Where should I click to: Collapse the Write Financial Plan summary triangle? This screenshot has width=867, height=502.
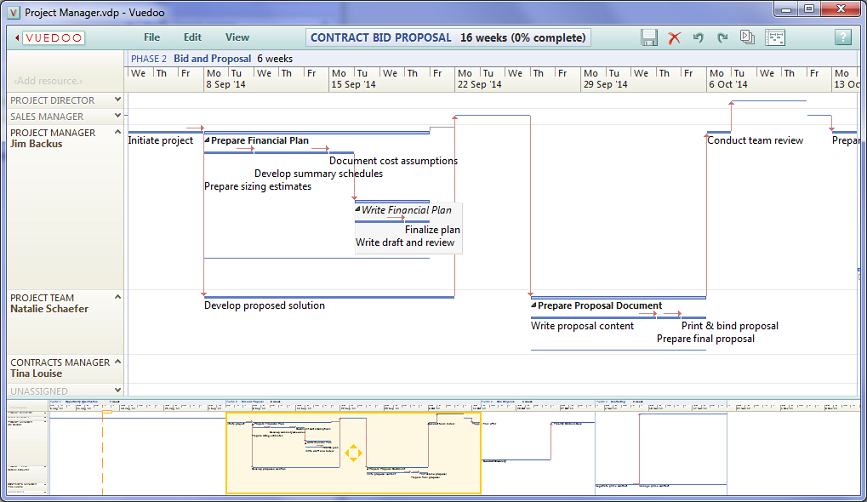tap(358, 210)
